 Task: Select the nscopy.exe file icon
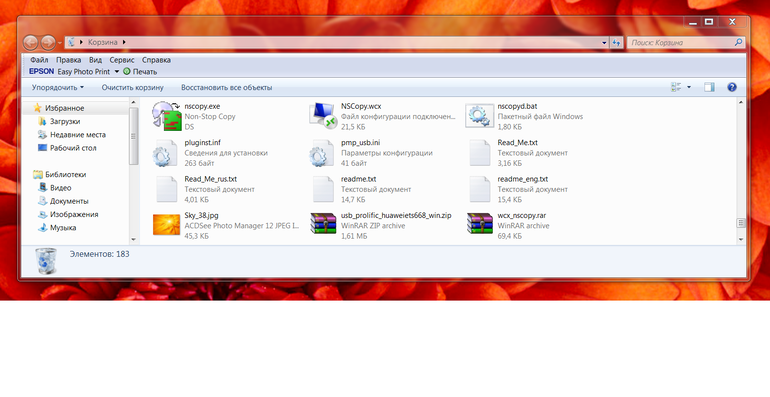[166, 116]
